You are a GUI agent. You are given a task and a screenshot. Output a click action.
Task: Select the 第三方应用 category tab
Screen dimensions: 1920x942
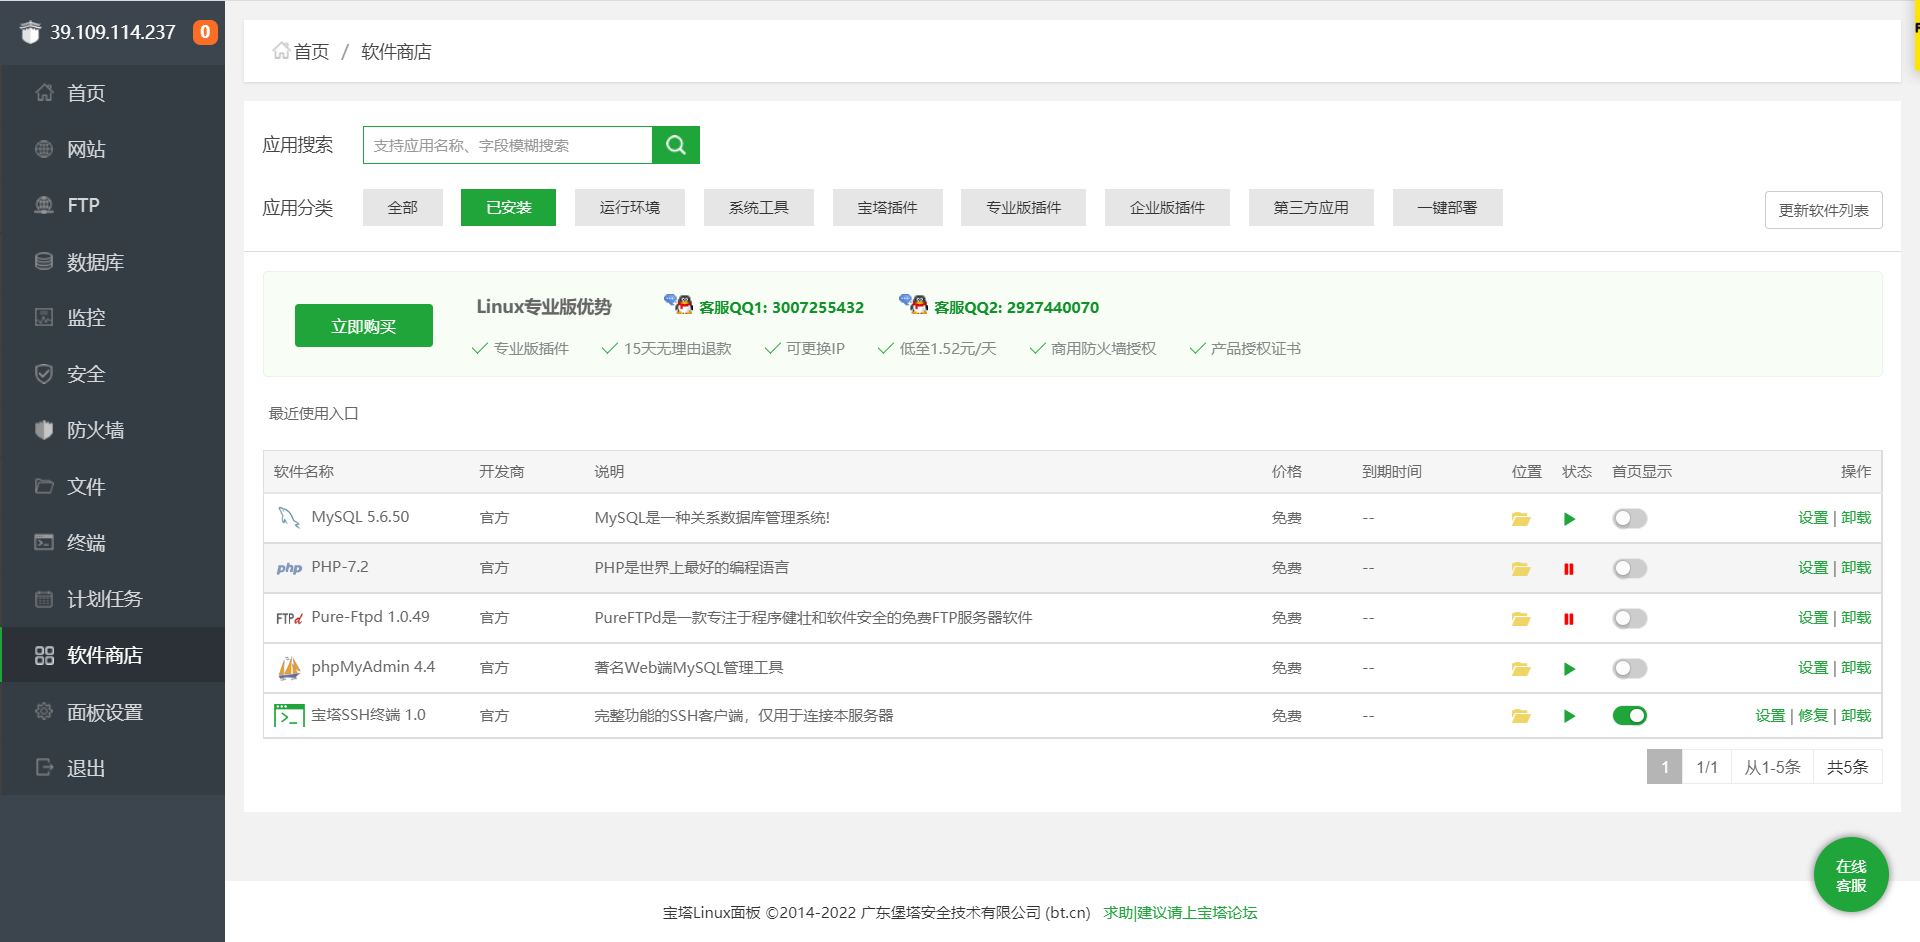tap(1311, 207)
